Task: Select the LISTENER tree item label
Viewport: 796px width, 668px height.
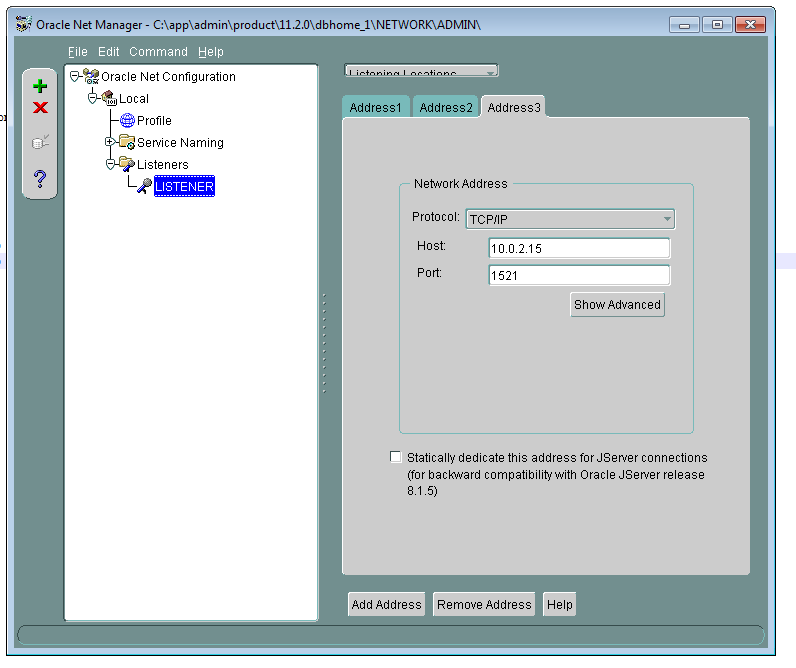Action: pos(184,186)
